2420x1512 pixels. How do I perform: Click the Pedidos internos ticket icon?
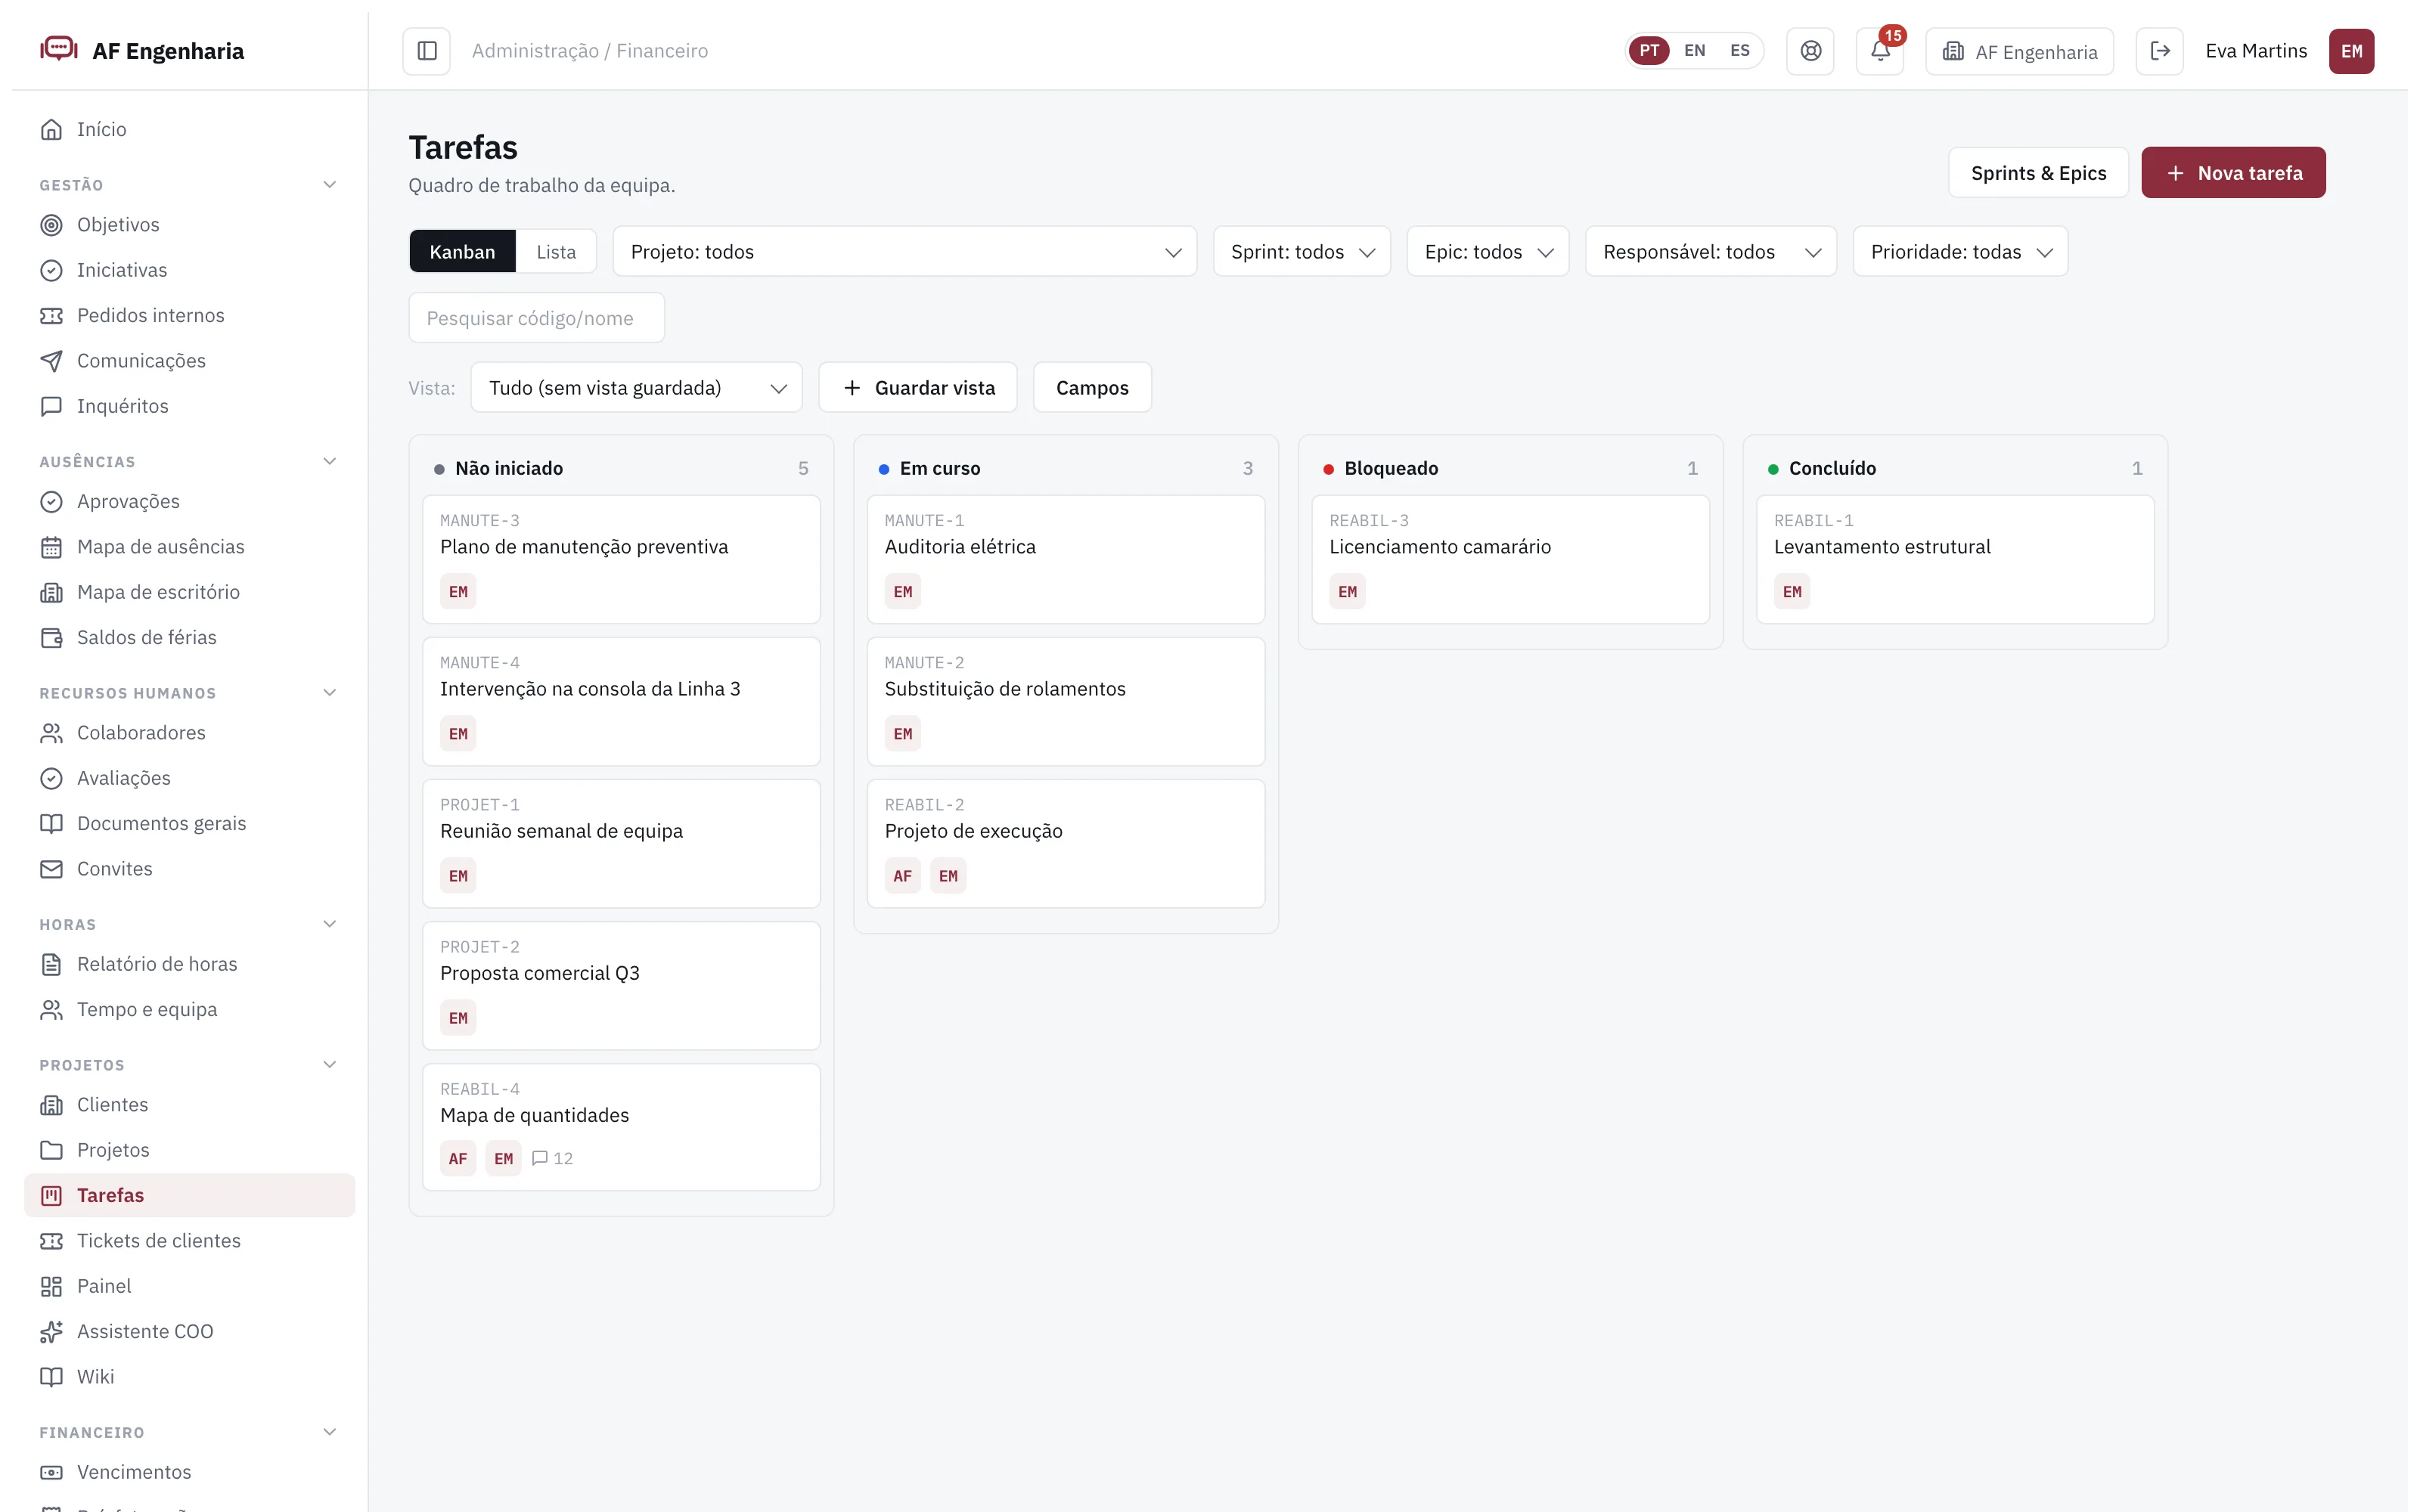click(51, 316)
